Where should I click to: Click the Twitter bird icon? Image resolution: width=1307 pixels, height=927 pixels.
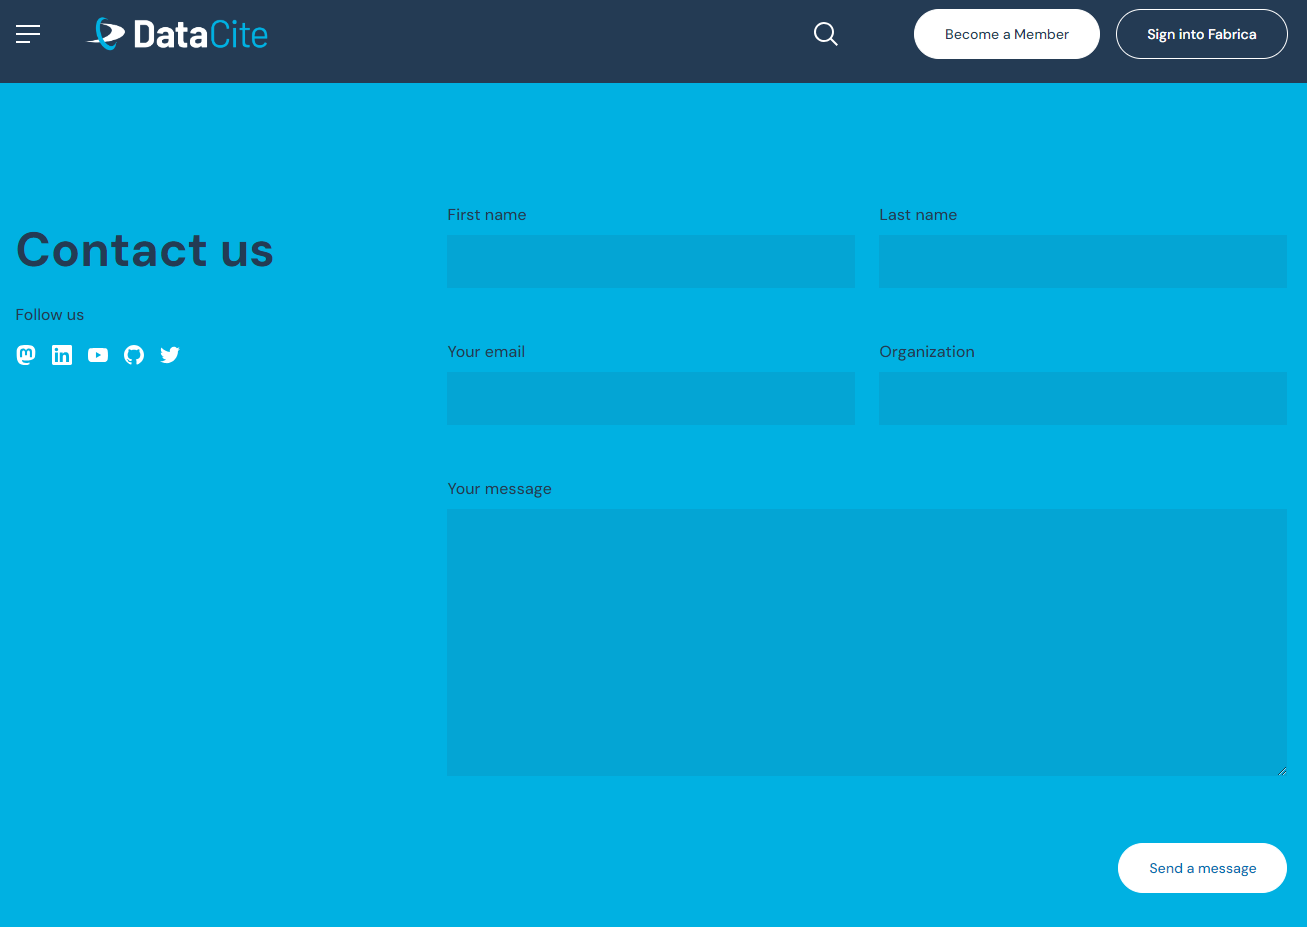point(170,355)
